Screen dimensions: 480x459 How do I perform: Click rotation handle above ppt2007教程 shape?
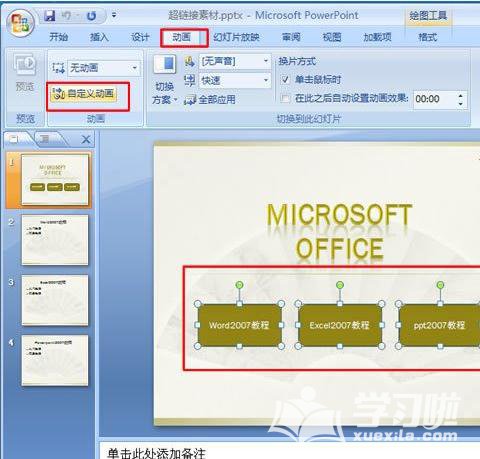click(440, 285)
